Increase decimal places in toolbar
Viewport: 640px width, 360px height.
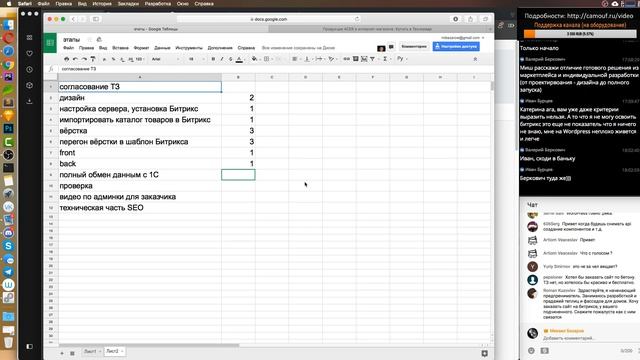131,59
